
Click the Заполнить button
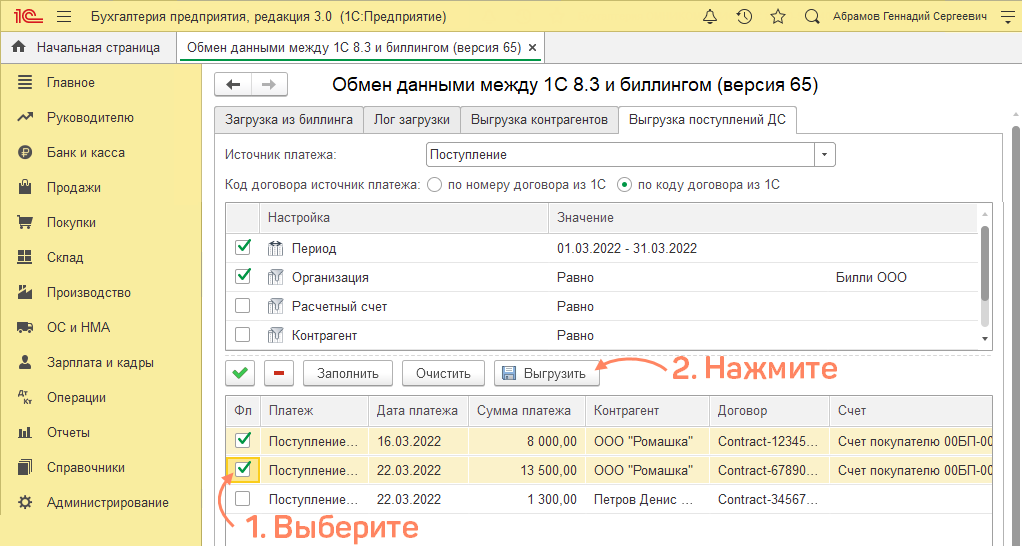pos(348,373)
